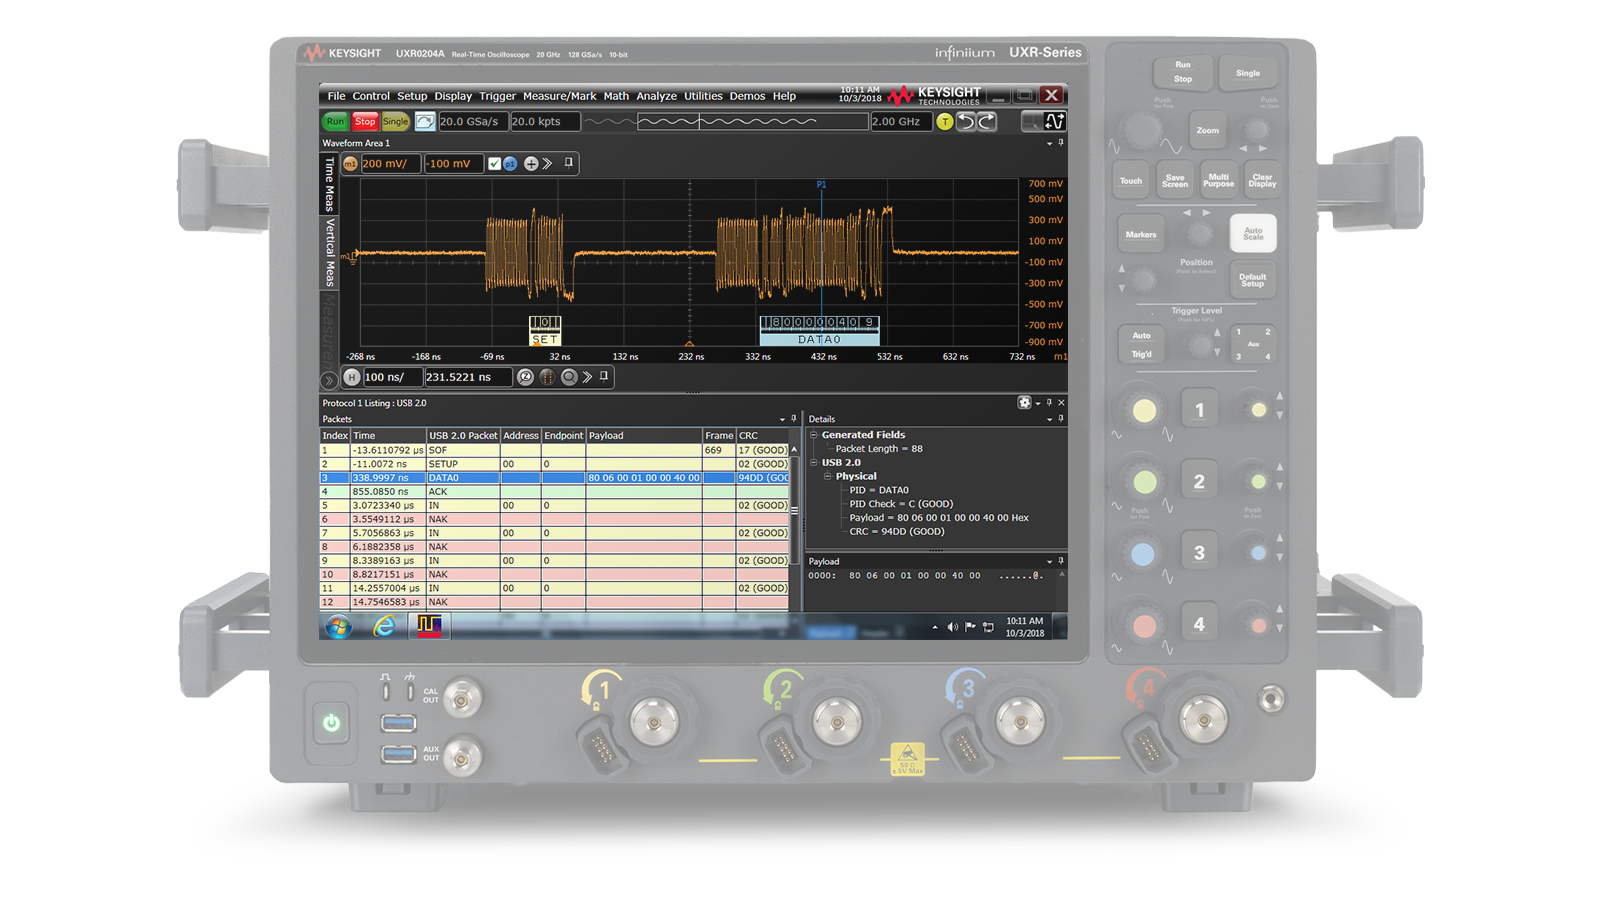
Task: Toggle the green channel checkbox in waveform toolbar
Action: point(494,163)
